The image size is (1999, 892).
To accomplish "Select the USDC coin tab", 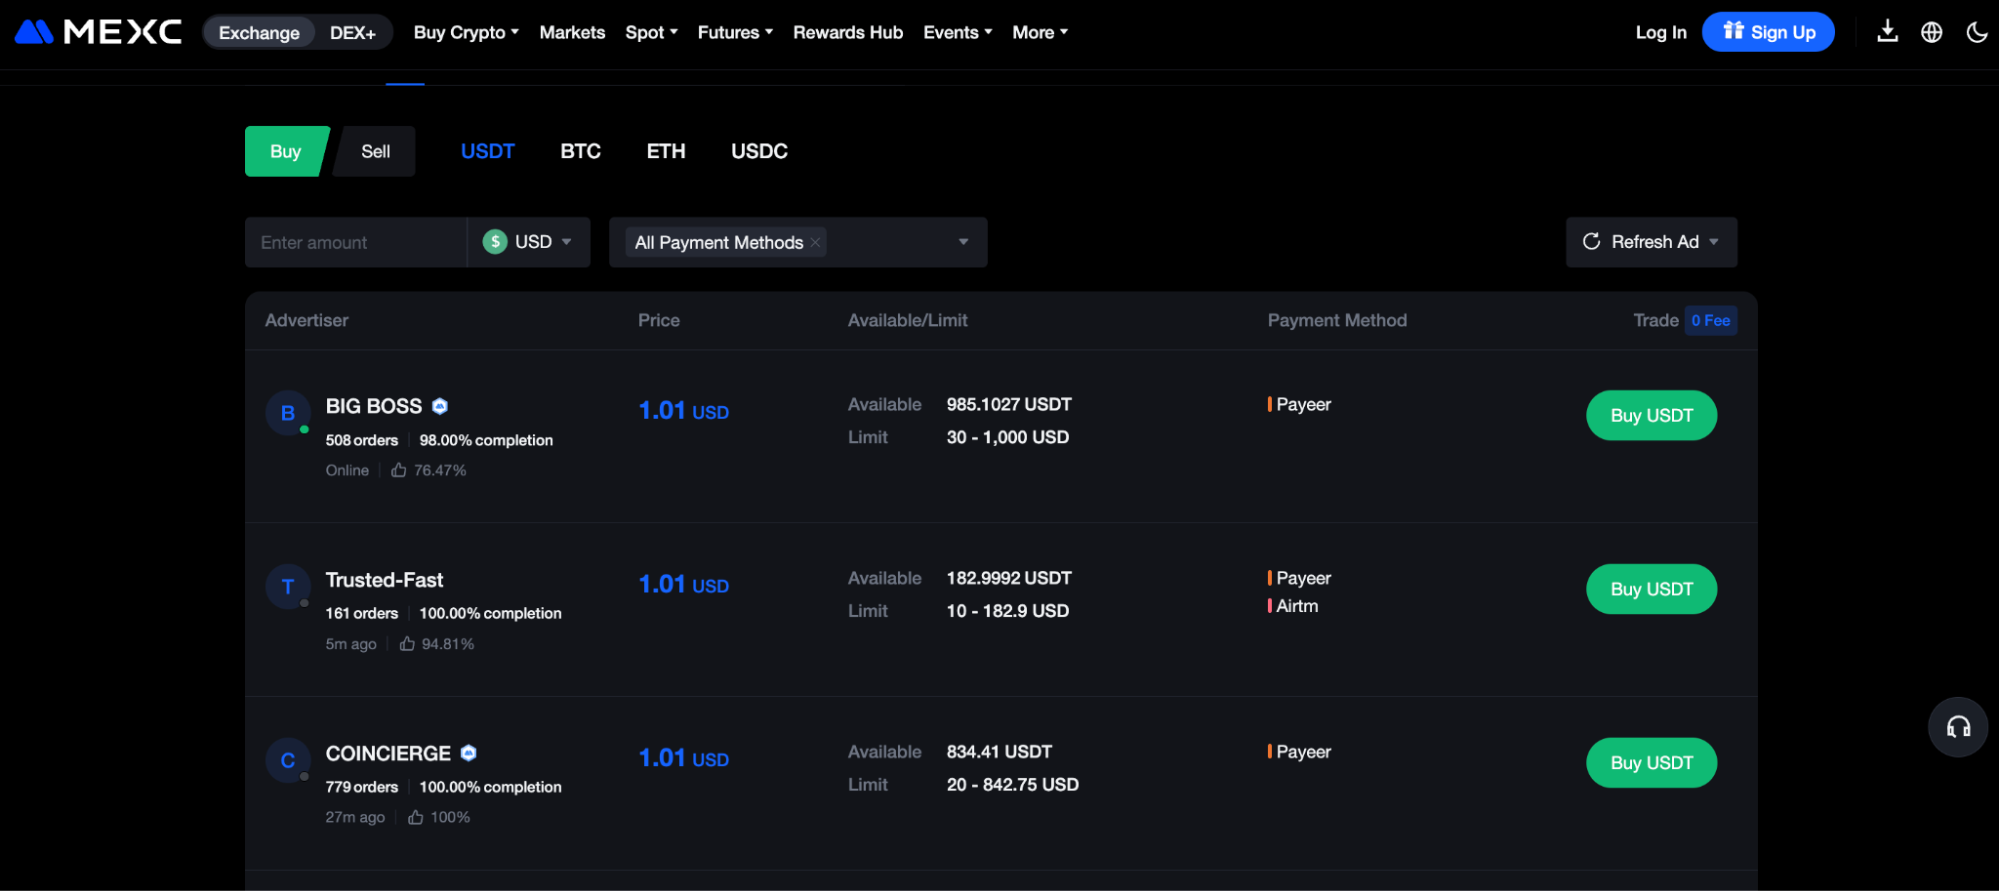I will point(759,151).
